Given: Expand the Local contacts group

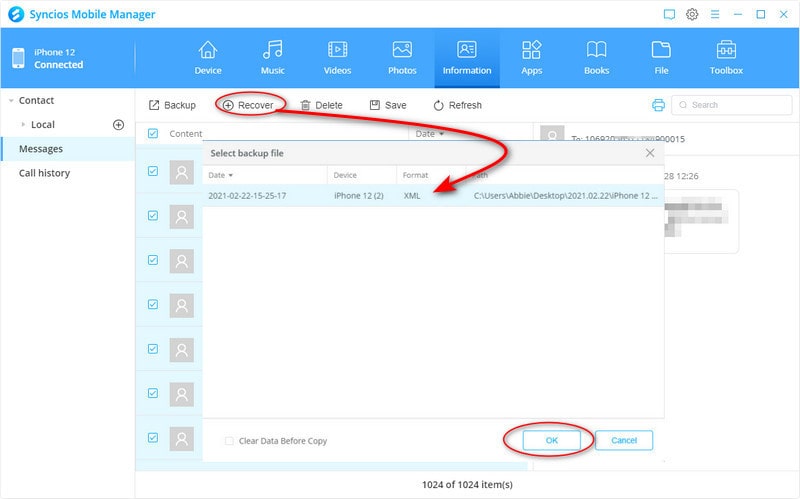Looking at the screenshot, I should pos(23,124).
